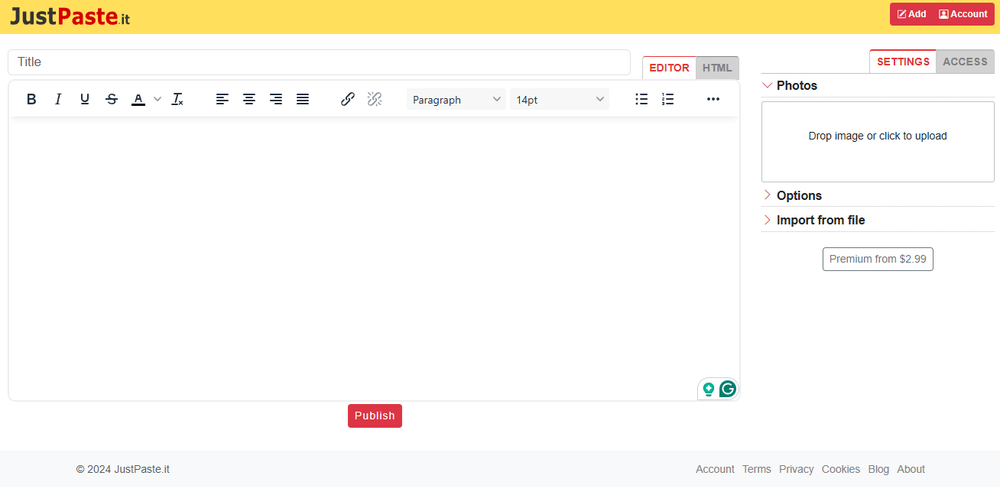Expand the Options section
This screenshot has height=487, width=1000.
pos(878,195)
